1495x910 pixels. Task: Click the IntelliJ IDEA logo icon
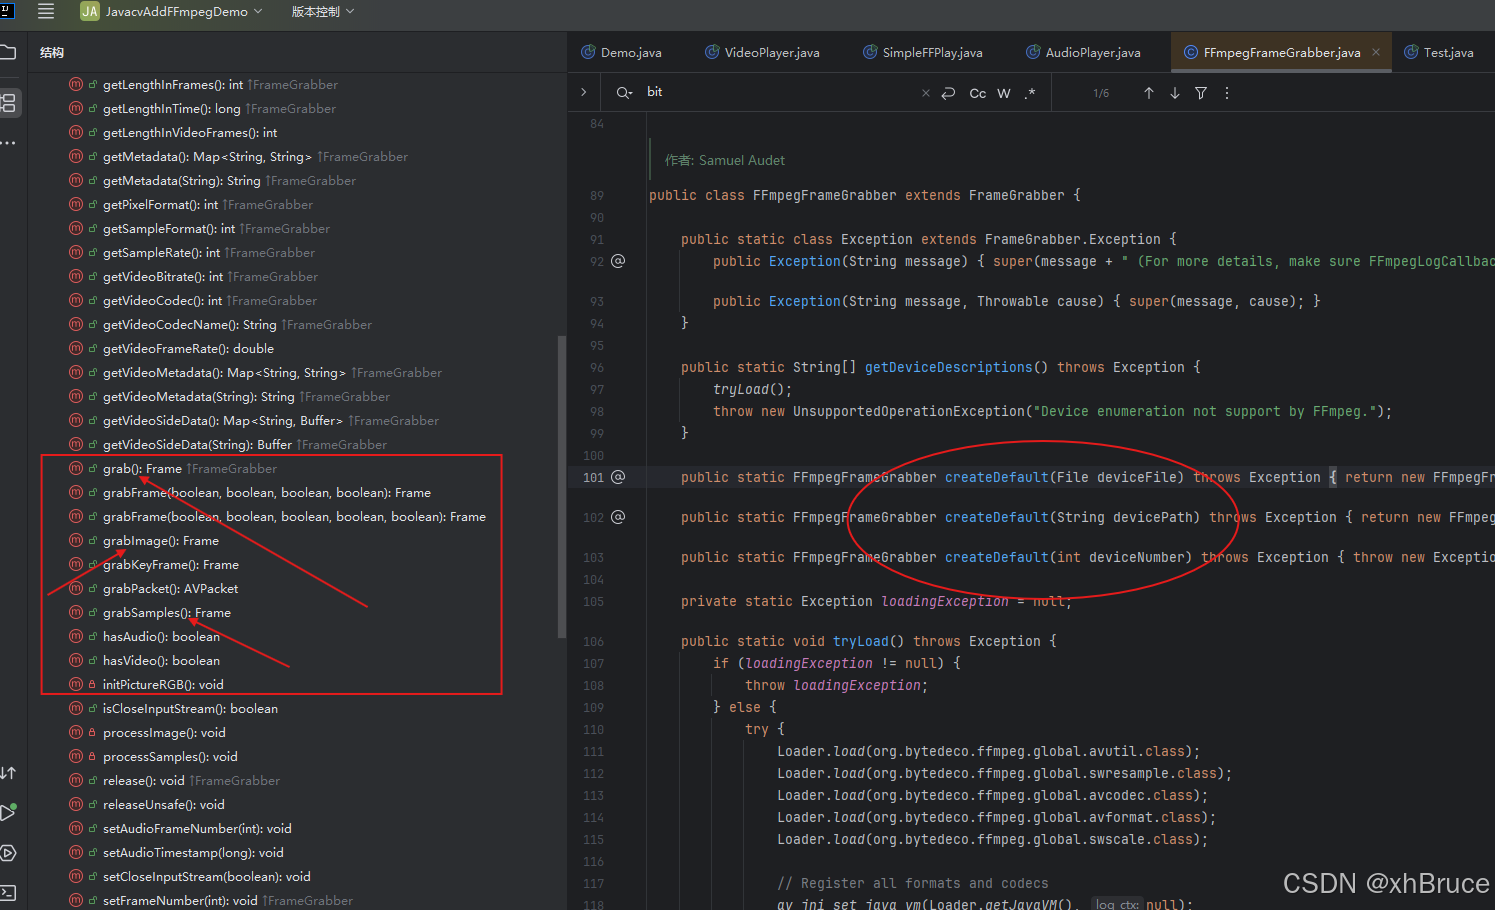point(7,11)
